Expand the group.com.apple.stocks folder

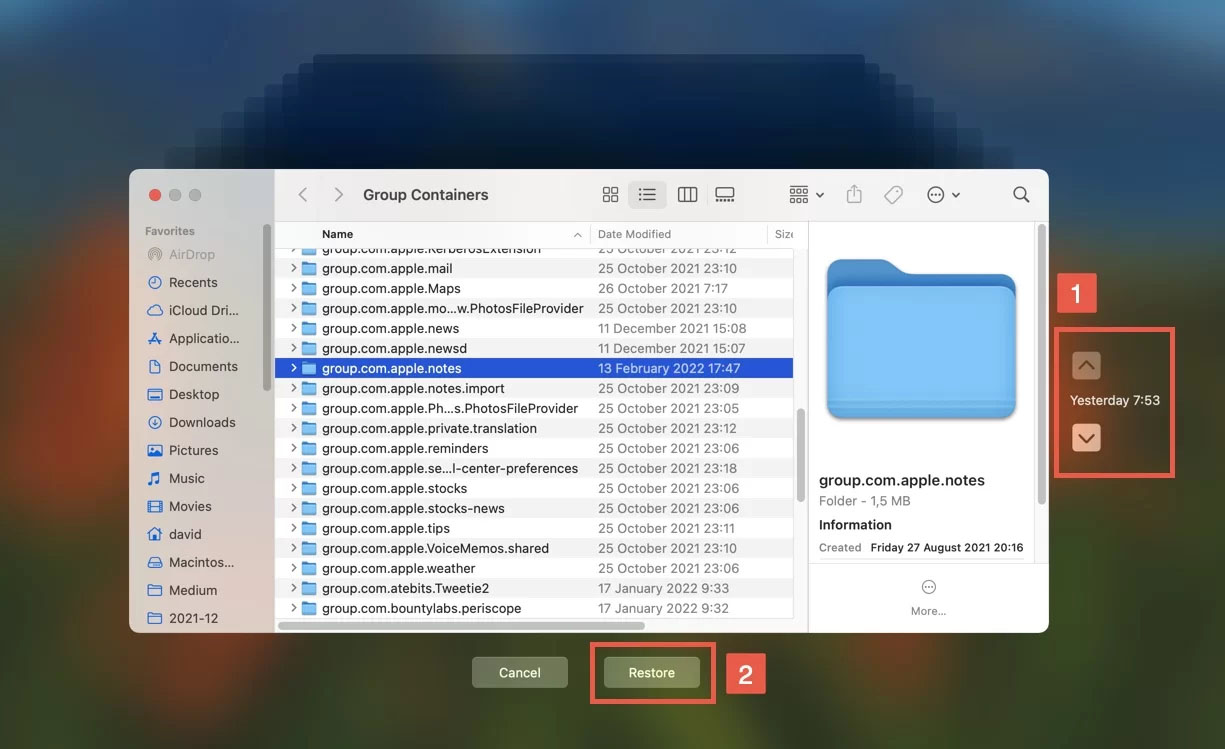pyautogui.click(x=294, y=489)
